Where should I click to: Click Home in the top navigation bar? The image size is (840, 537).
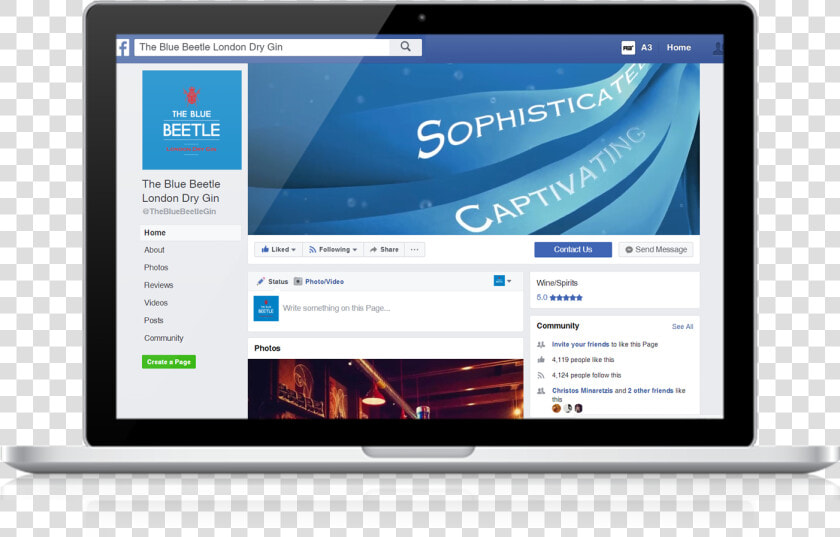pyautogui.click(x=679, y=48)
